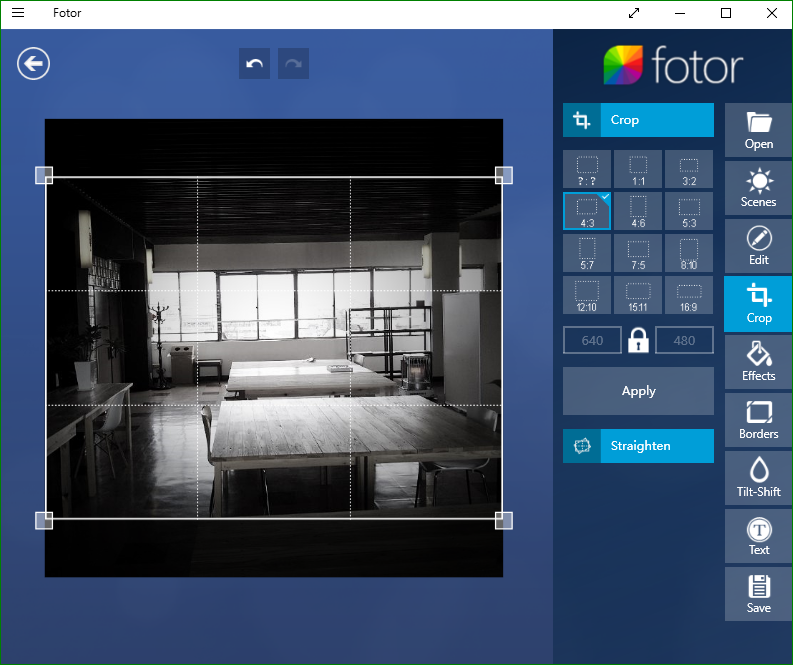
Task: Click the width field showing 640
Action: [x=592, y=340]
